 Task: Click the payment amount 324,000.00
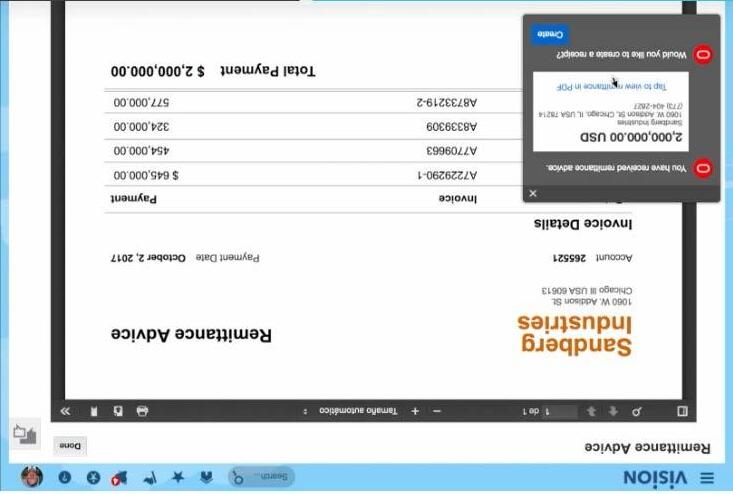coord(142,127)
